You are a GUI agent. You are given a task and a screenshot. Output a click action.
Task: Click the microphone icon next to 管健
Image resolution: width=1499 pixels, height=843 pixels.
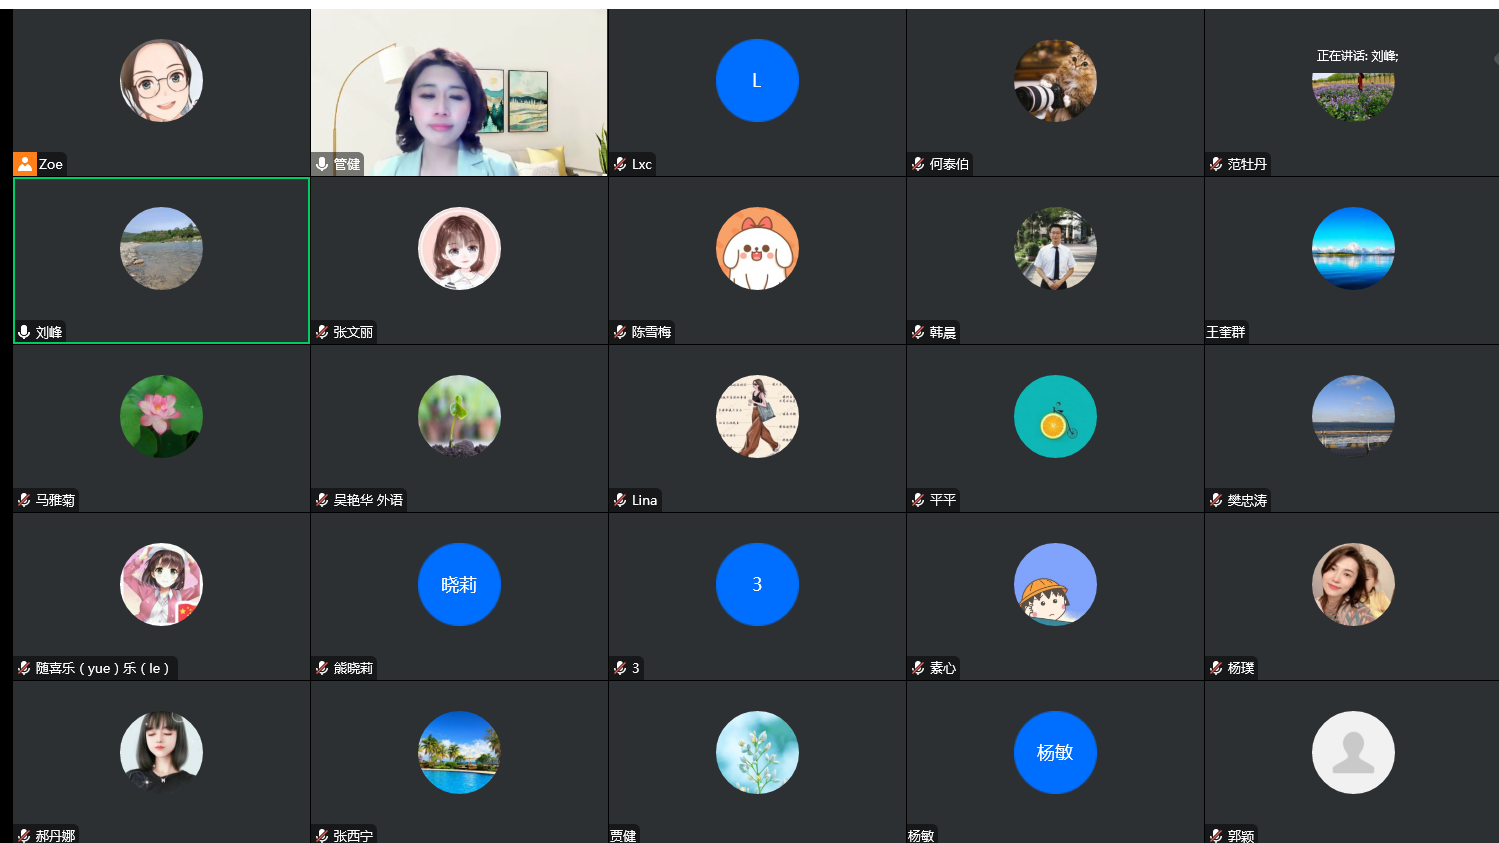coord(322,164)
